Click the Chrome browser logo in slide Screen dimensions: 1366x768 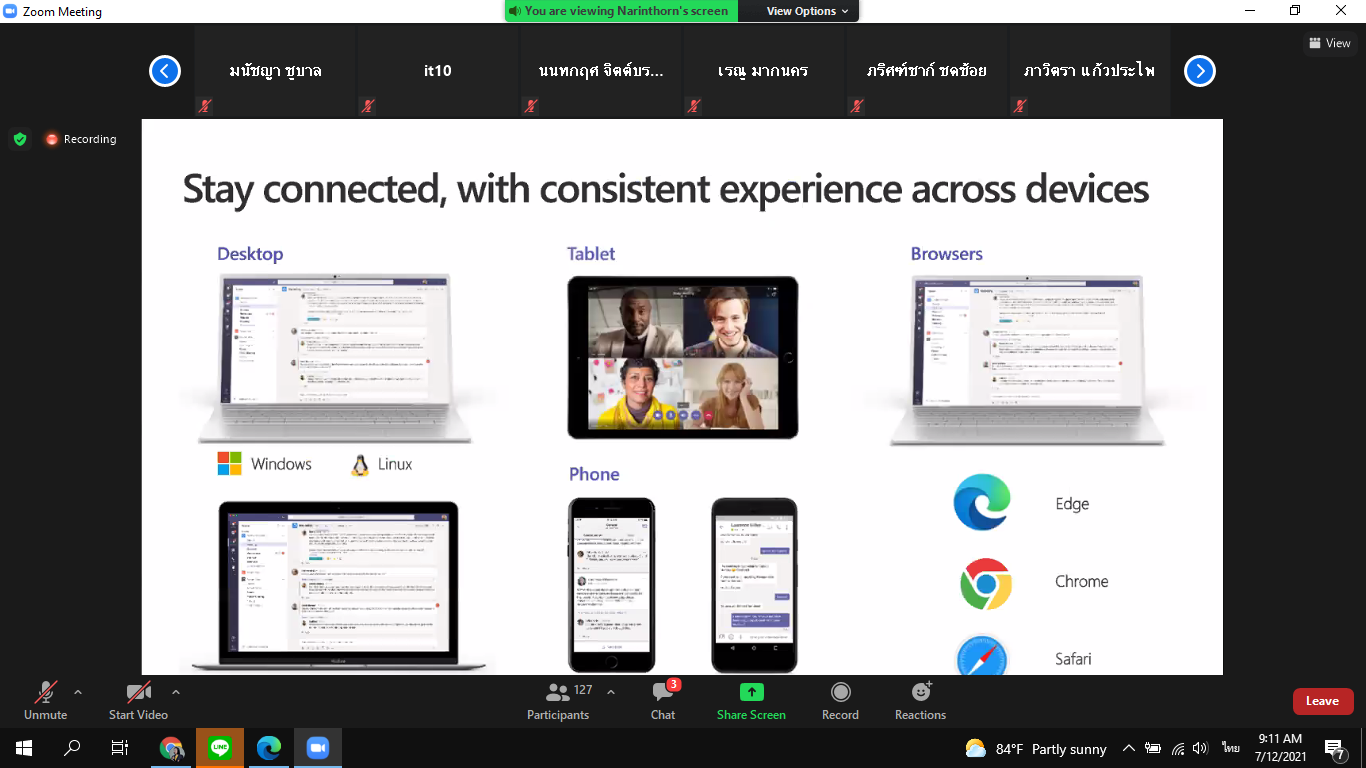tap(985, 584)
